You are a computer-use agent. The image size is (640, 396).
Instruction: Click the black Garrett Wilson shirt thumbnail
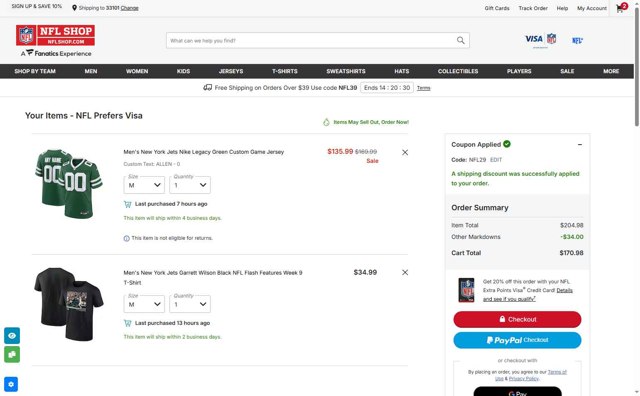69,304
